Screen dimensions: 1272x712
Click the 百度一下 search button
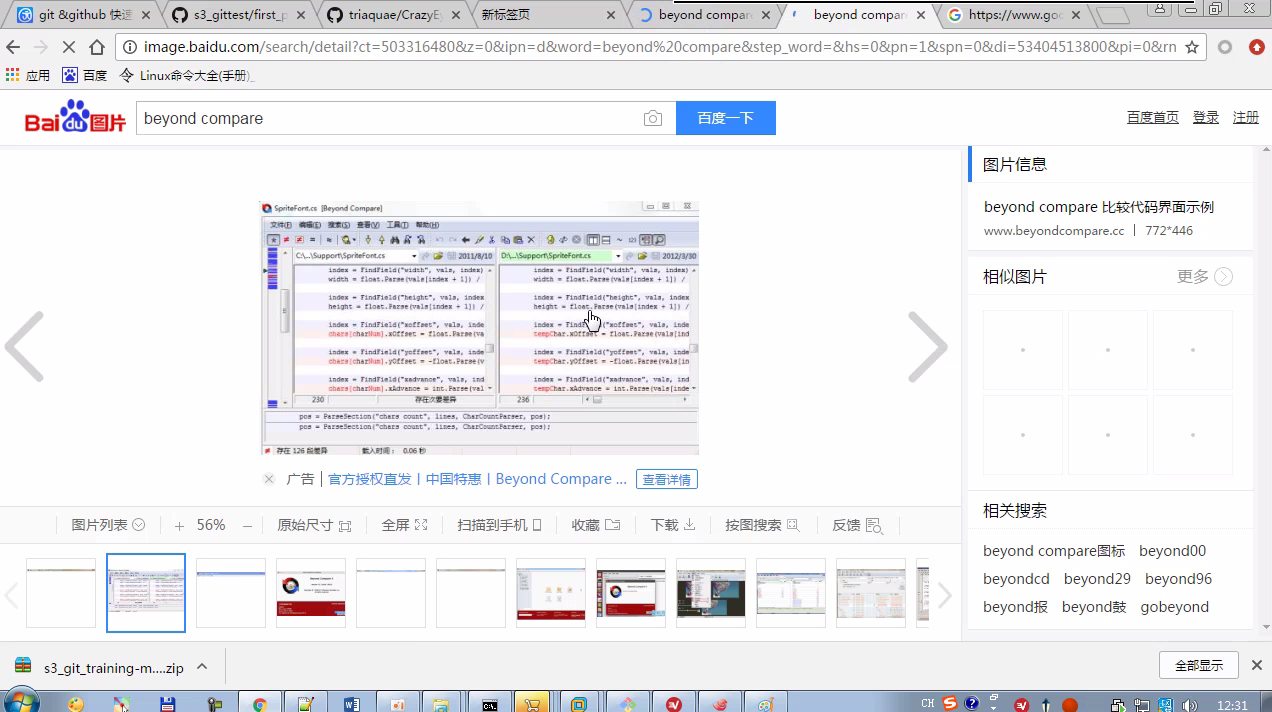point(726,118)
